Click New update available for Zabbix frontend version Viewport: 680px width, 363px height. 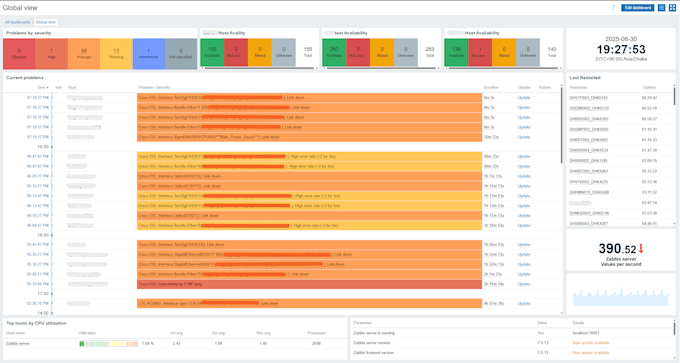coord(591,353)
